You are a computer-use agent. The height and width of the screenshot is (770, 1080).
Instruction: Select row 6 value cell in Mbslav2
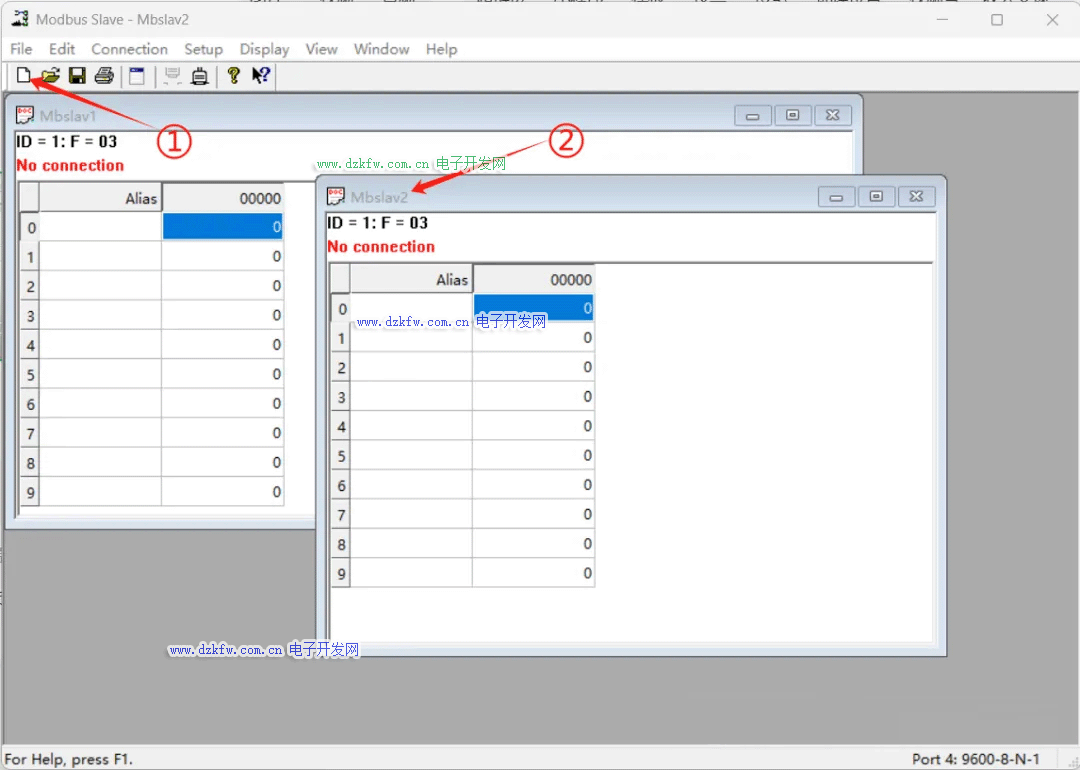point(533,486)
